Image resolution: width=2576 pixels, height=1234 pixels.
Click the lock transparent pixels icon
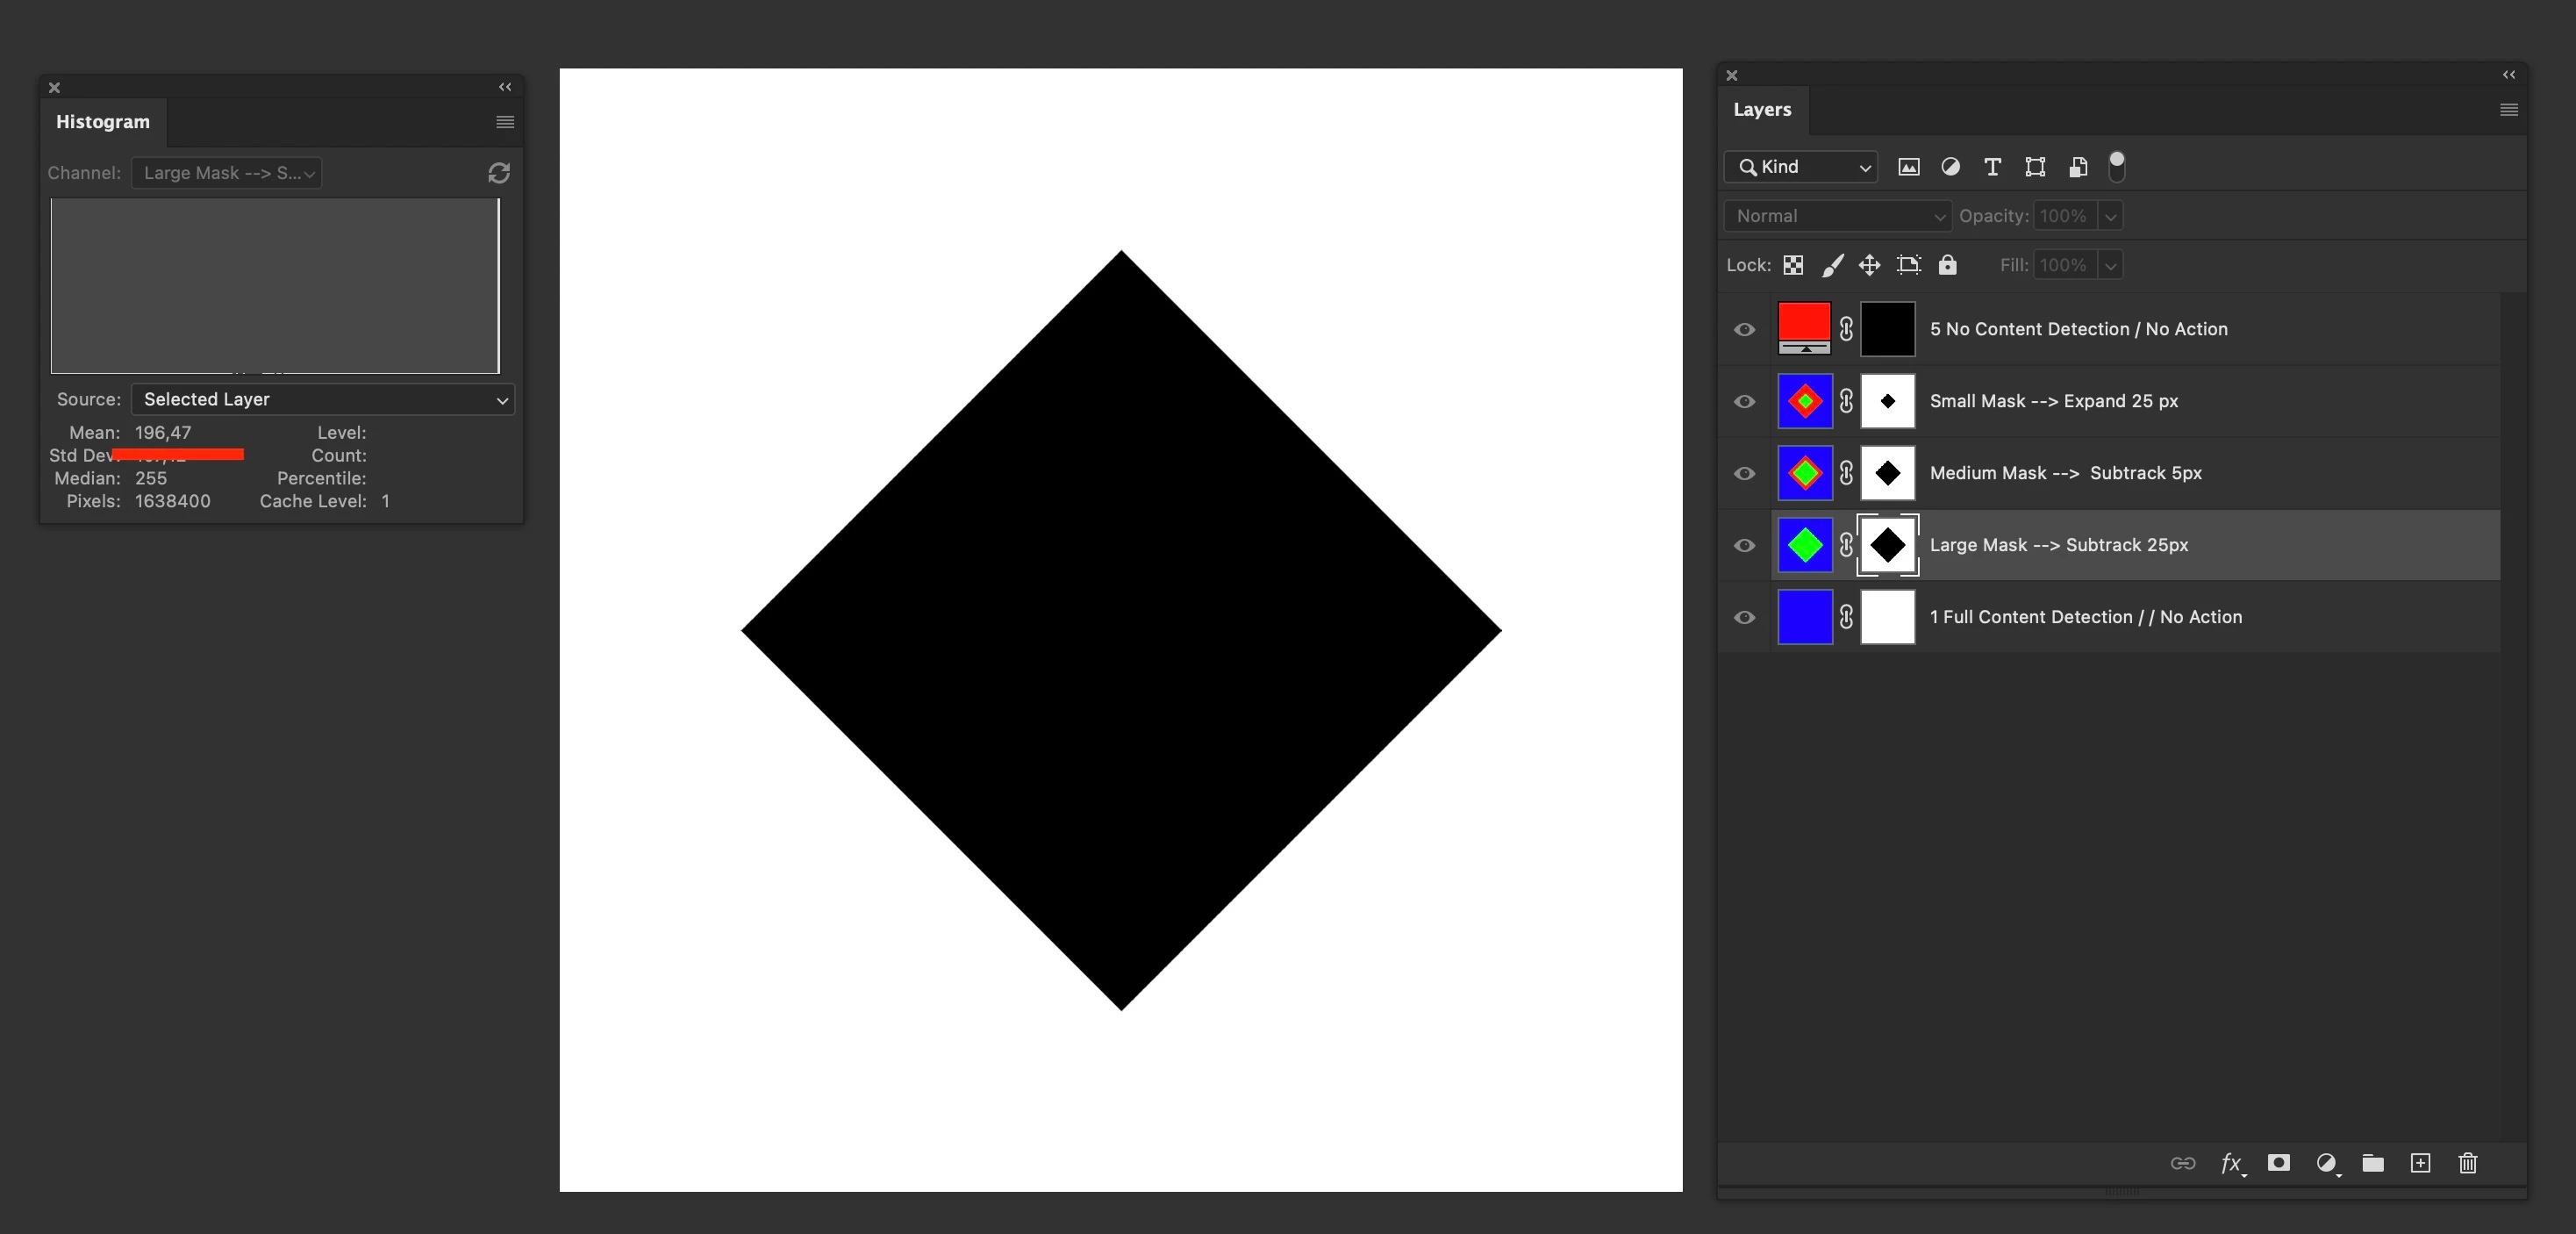pyautogui.click(x=1793, y=265)
